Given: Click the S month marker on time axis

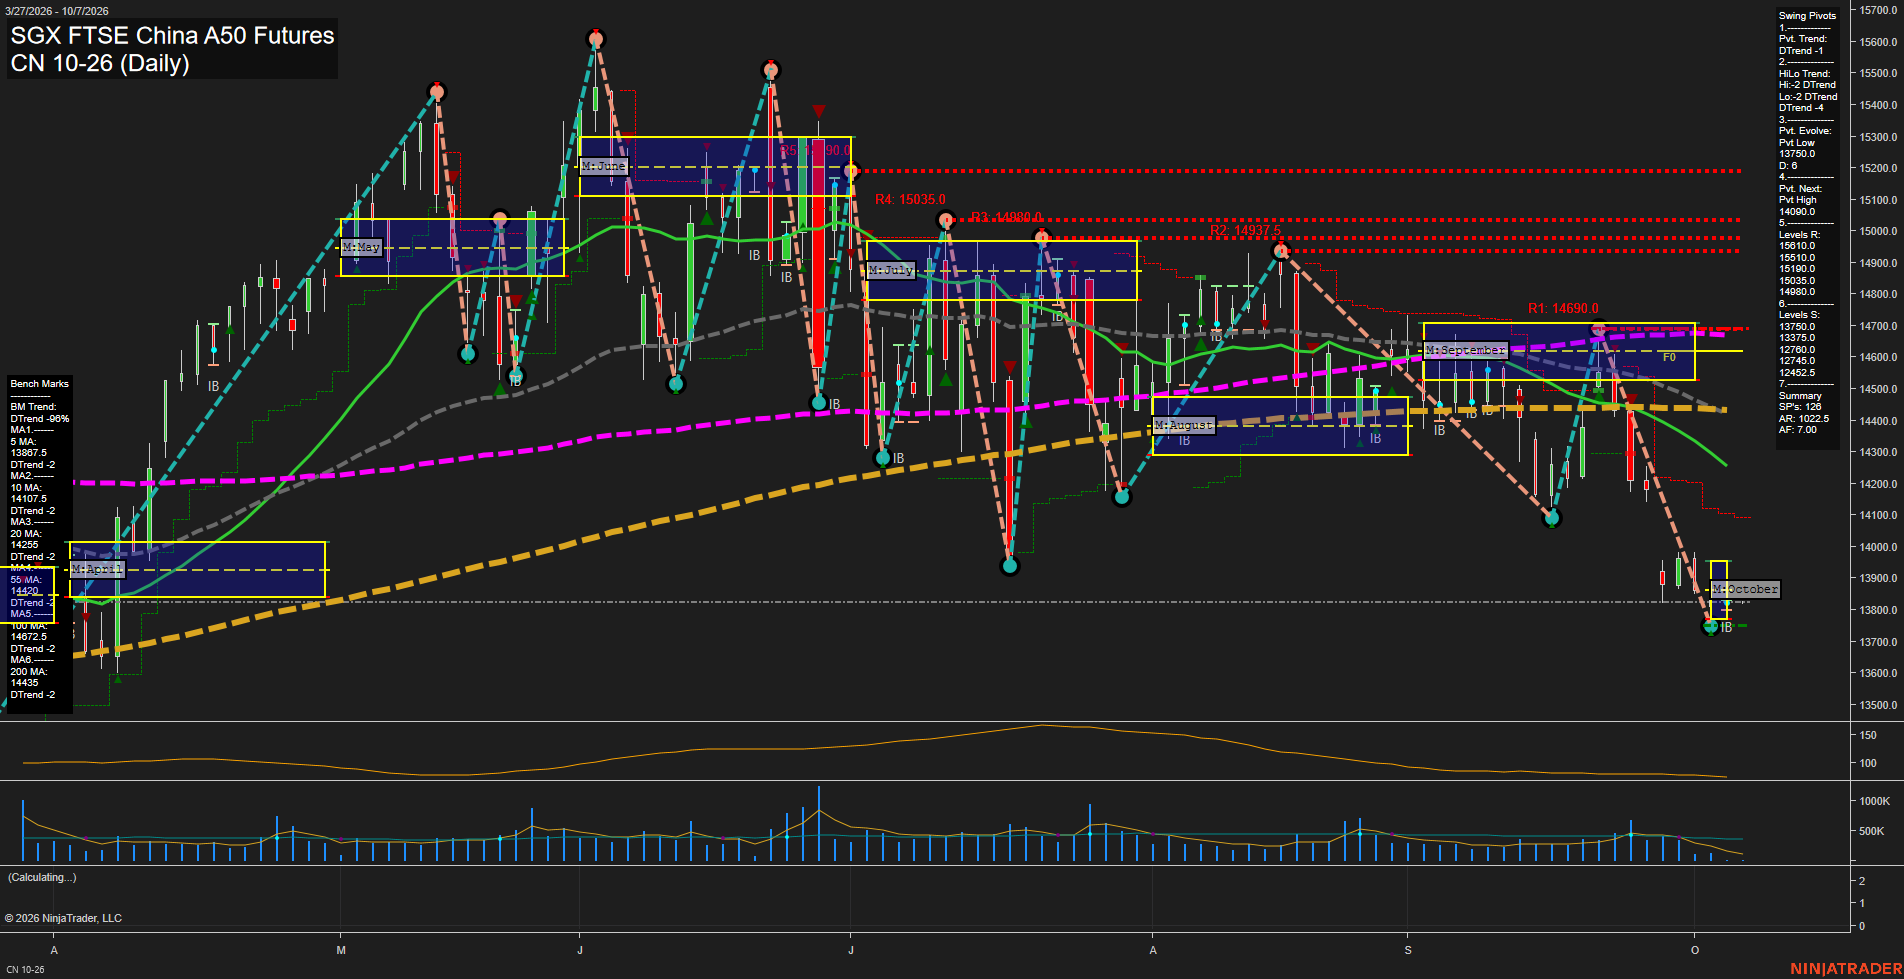Looking at the screenshot, I should click(x=1408, y=950).
